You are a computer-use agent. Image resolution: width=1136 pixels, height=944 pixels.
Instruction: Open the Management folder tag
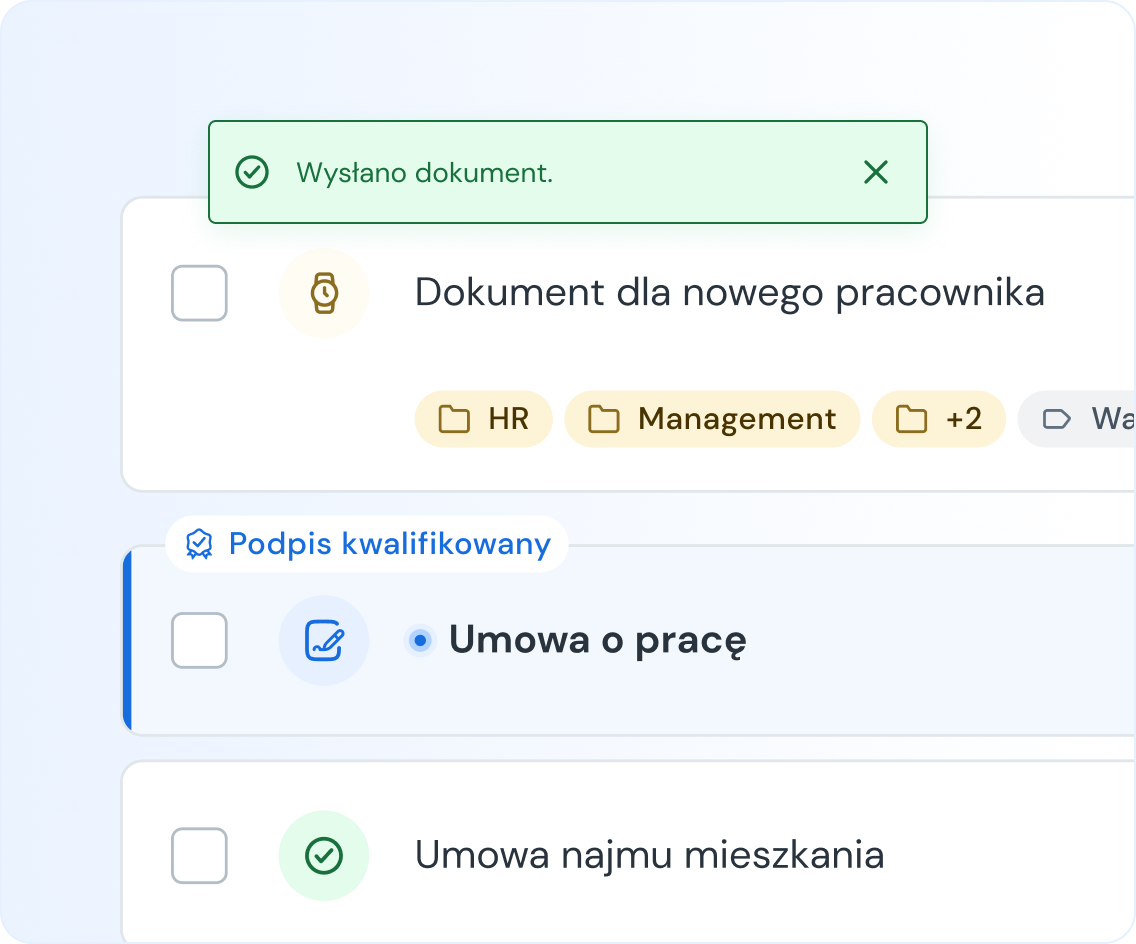coord(712,419)
